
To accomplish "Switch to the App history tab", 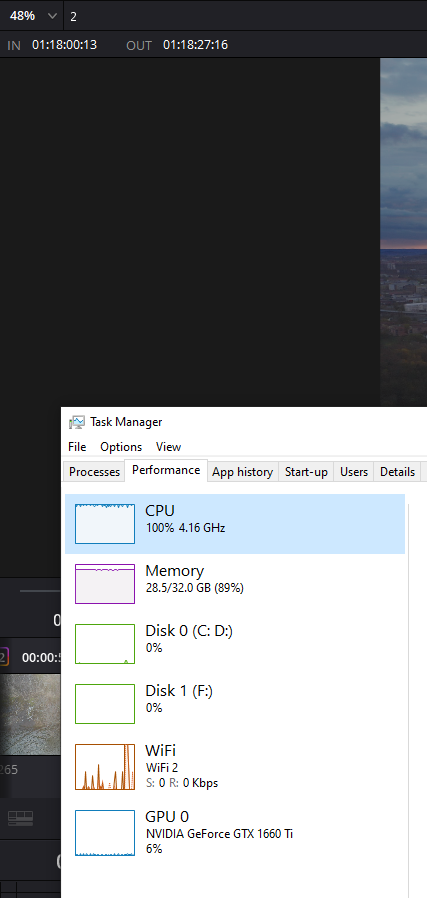I will (x=242, y=472).
